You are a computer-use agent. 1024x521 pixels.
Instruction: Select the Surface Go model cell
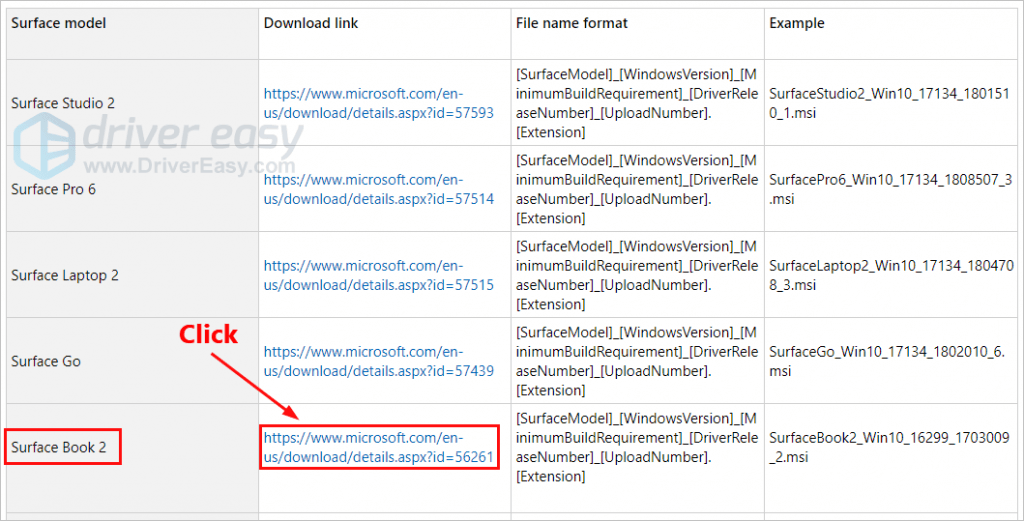click(x=46, y=361)
